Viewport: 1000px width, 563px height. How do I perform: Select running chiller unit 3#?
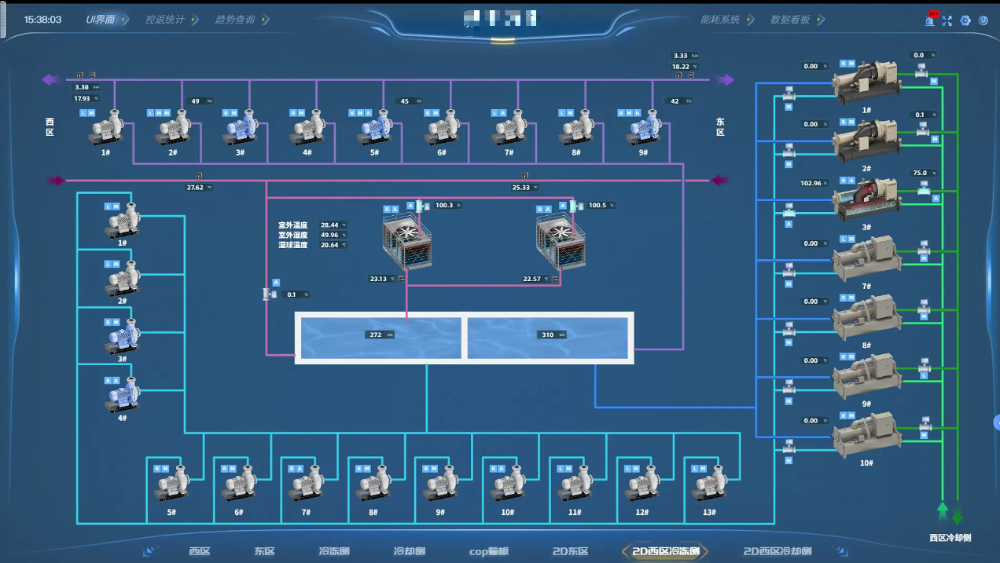coord(867,200)
